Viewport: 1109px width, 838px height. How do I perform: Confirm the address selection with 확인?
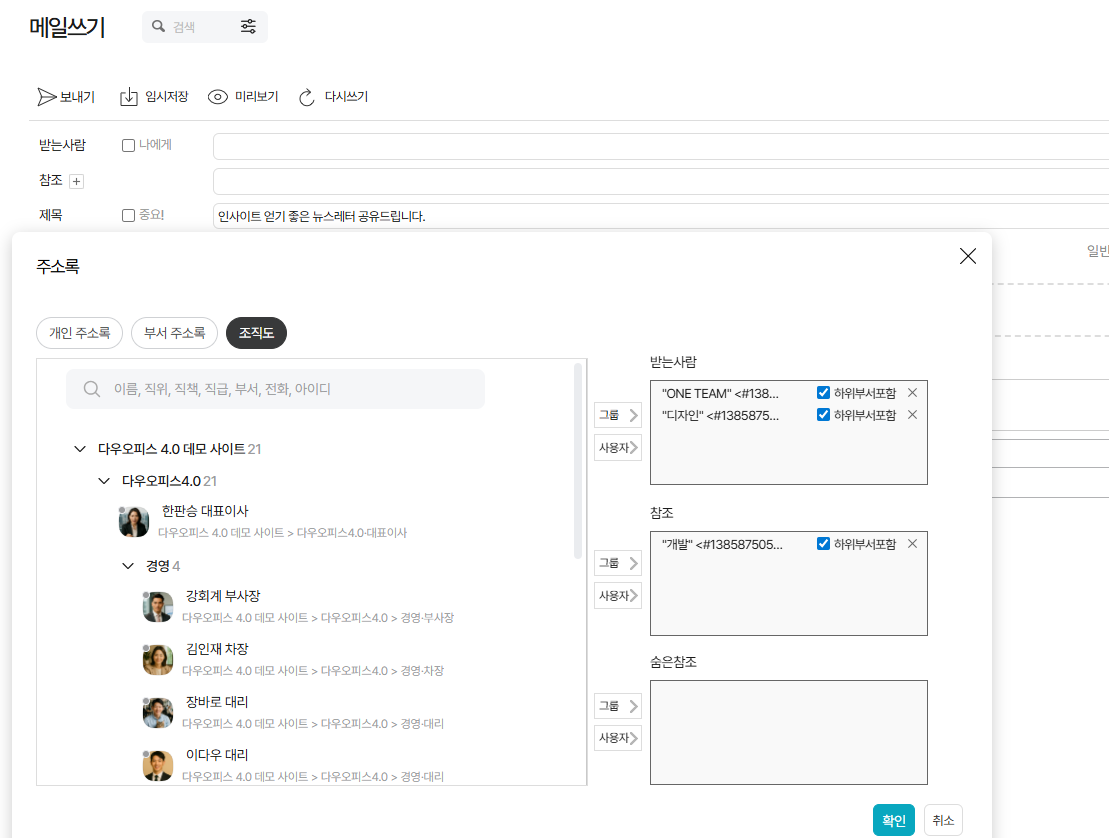pos(893,819)
